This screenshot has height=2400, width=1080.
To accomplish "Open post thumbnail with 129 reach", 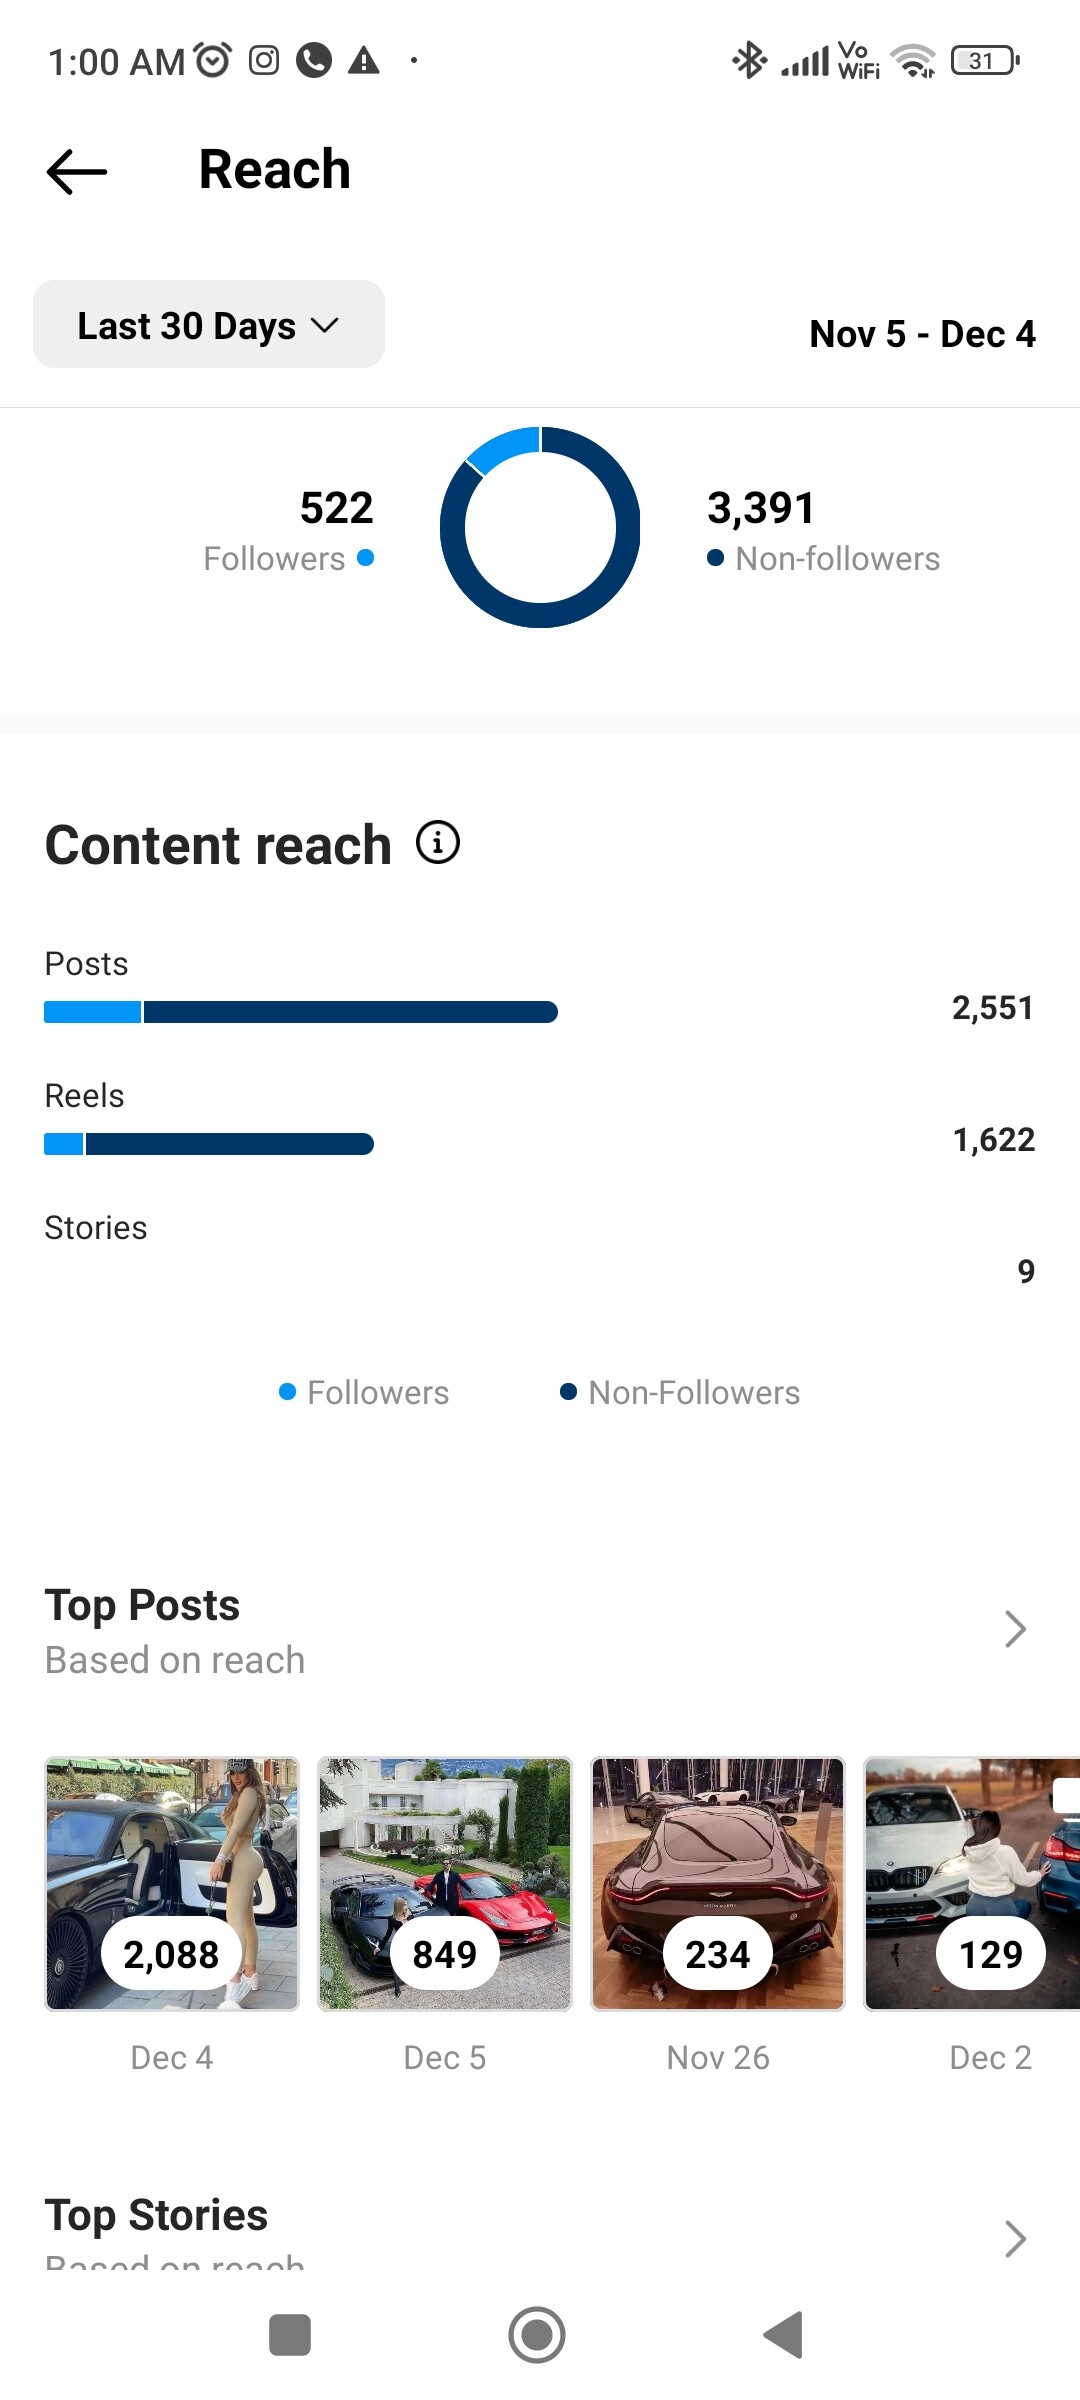I will tap(972, 1884).
